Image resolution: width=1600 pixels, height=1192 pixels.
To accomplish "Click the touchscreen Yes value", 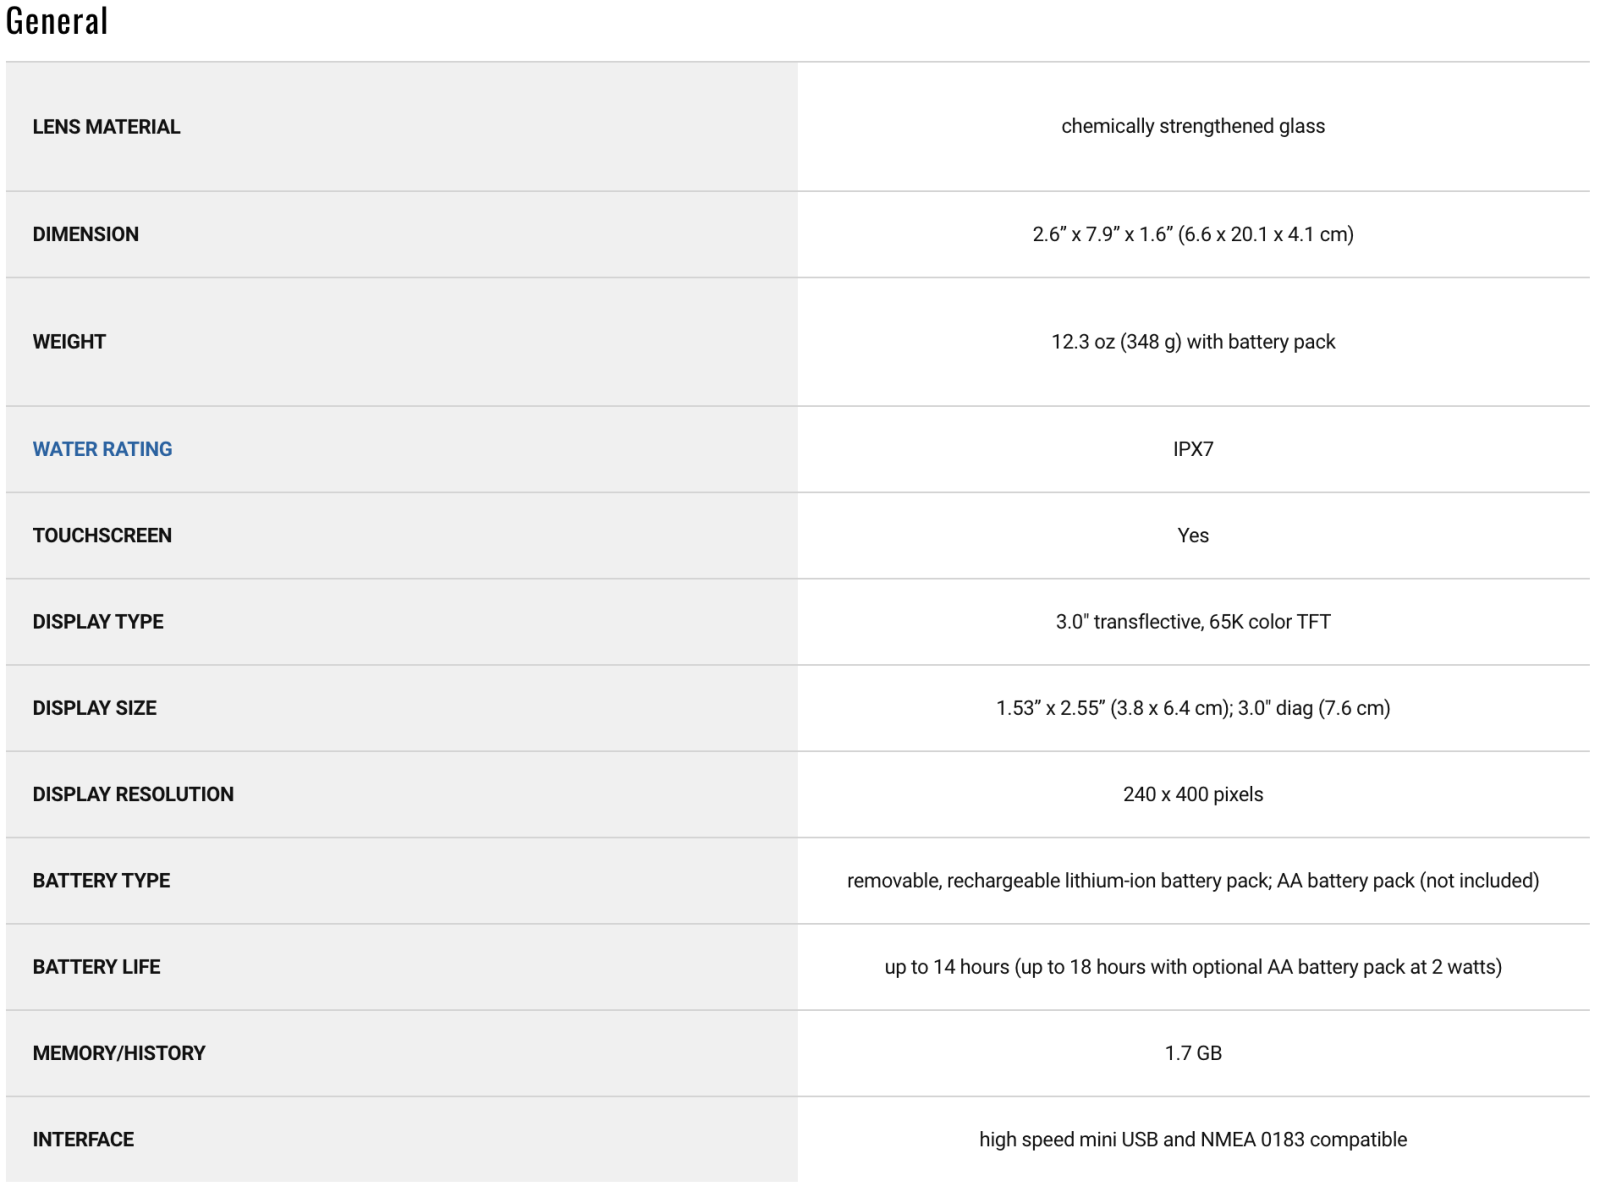I will coord(1193,535).
